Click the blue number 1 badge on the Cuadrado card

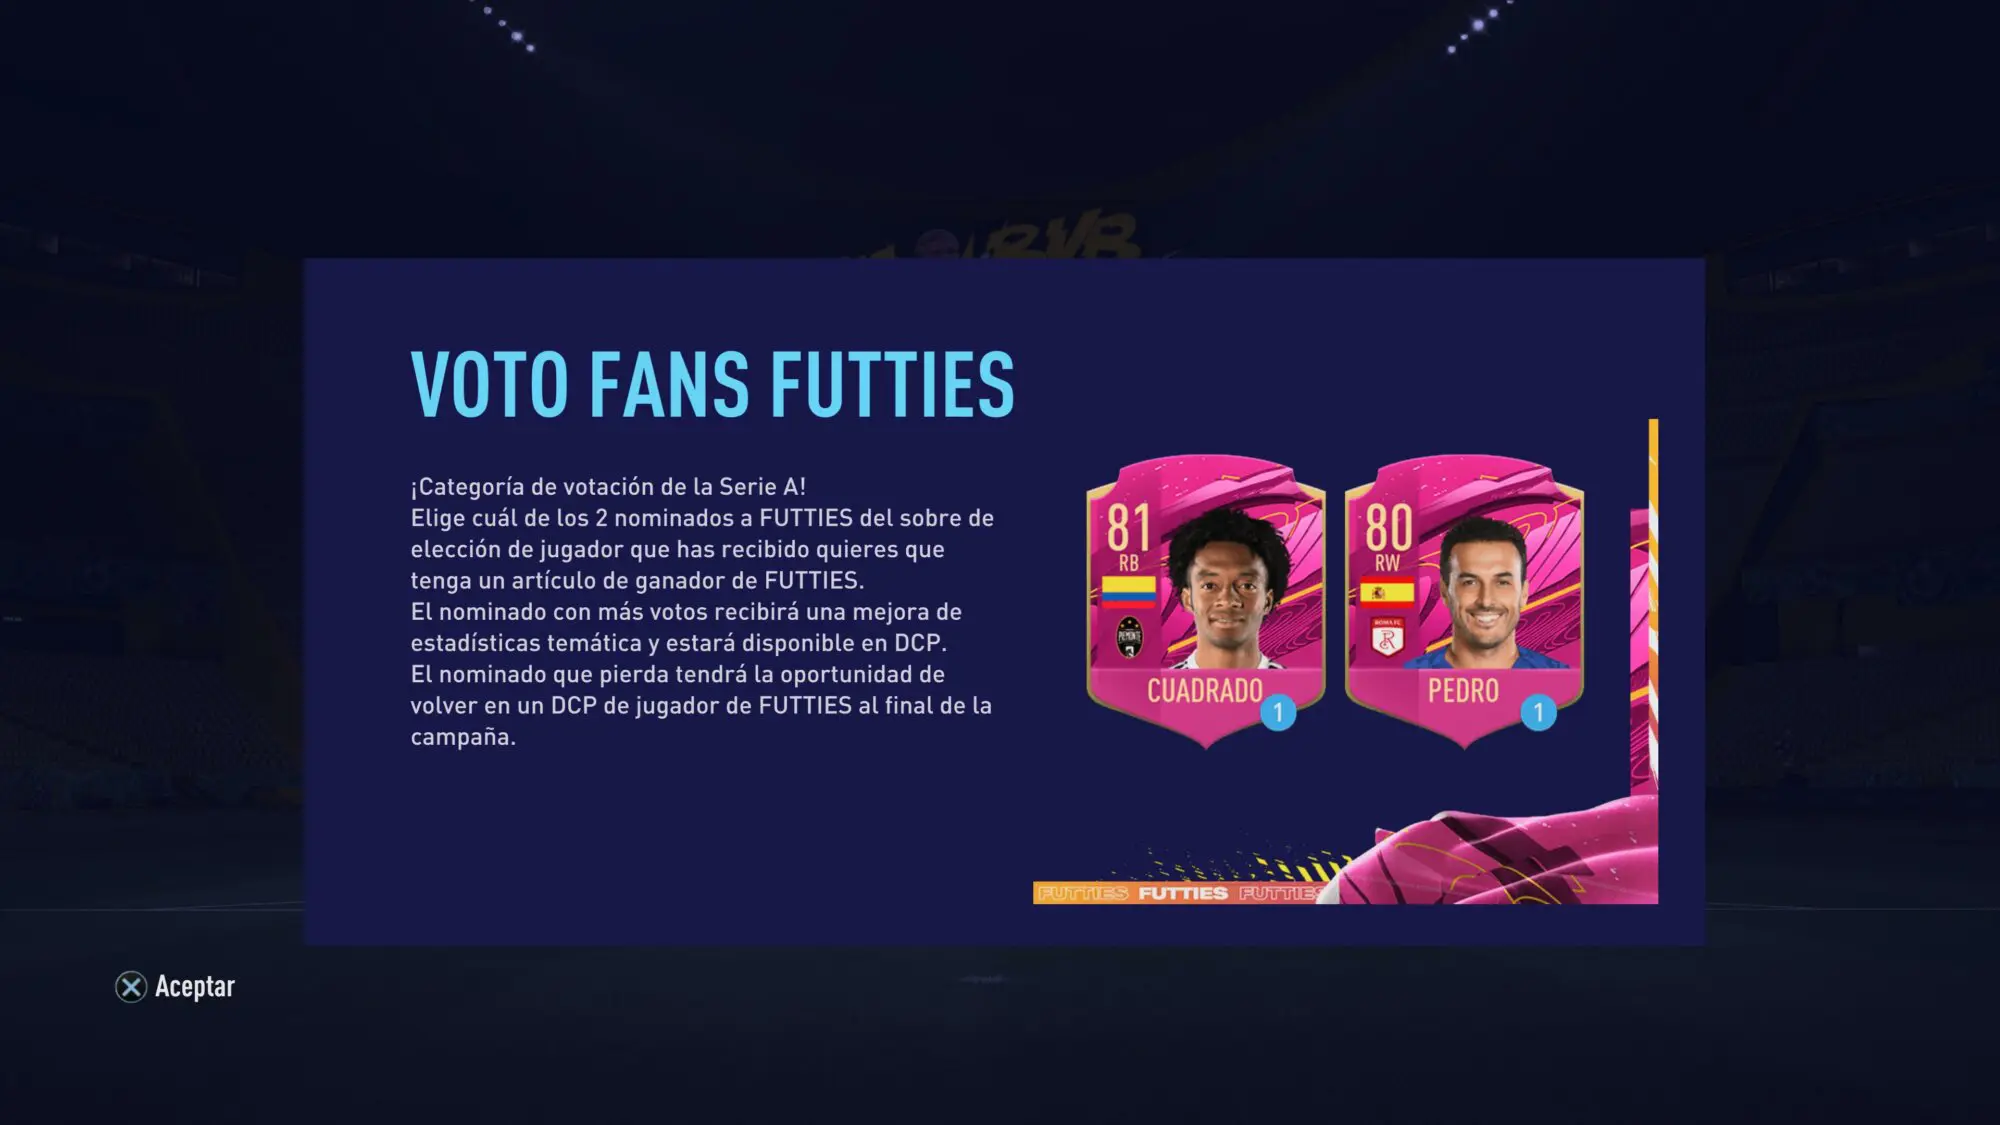1278,713
